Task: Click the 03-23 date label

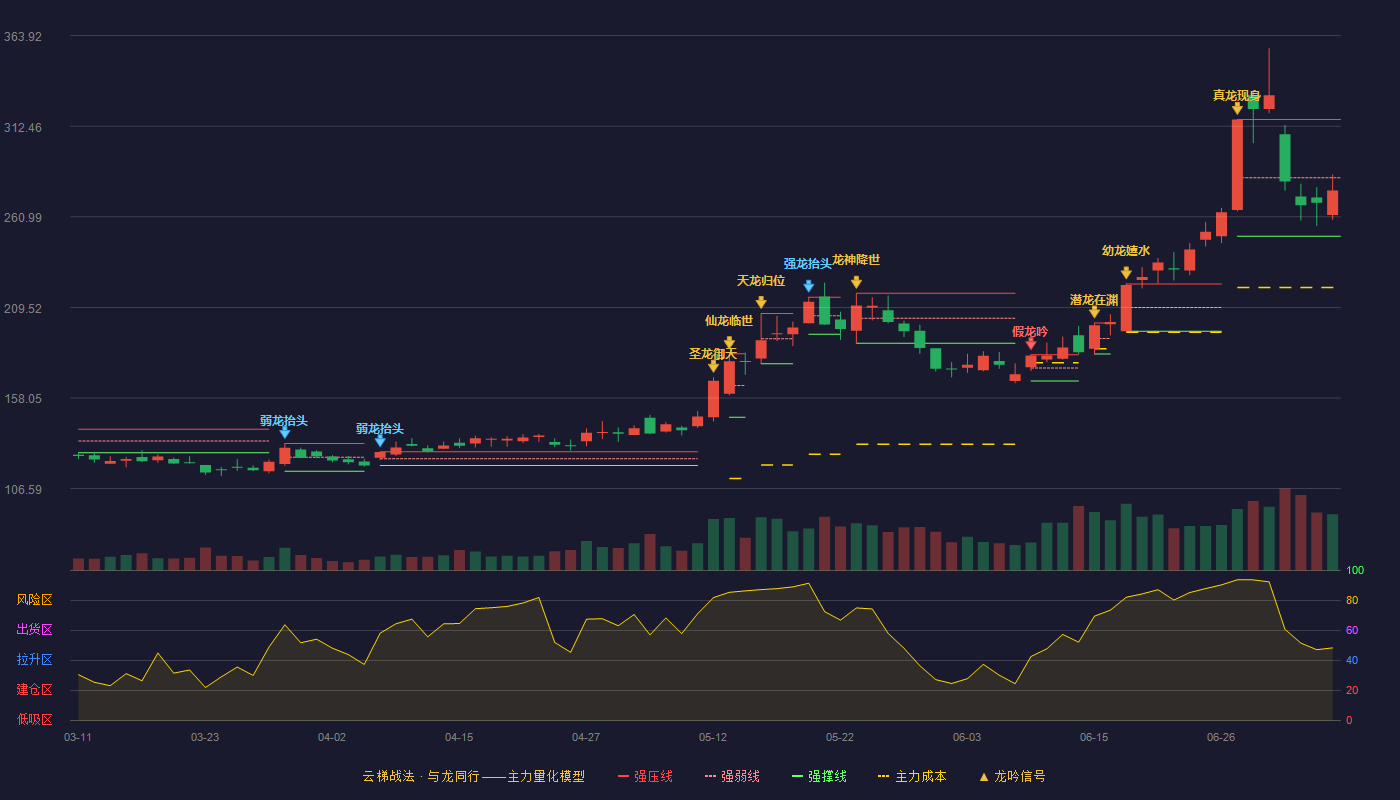Action: point(205,737)
